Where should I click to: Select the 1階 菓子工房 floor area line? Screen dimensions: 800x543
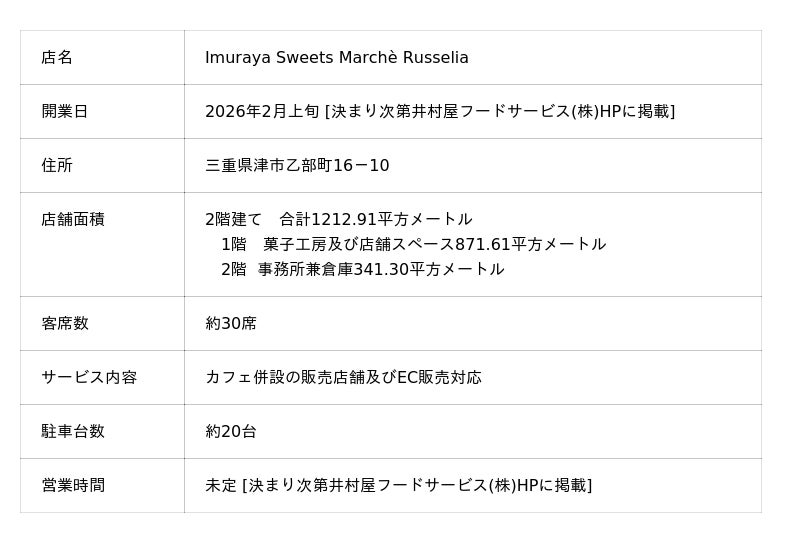tap(413, 245)
